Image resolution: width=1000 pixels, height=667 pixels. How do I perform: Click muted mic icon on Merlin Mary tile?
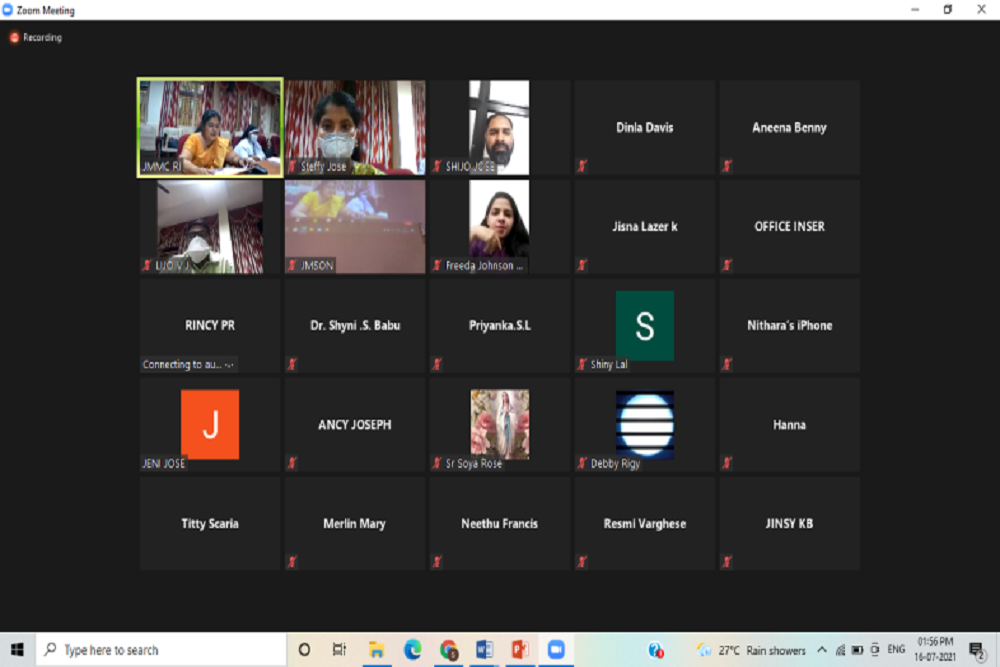pos(292,562)
